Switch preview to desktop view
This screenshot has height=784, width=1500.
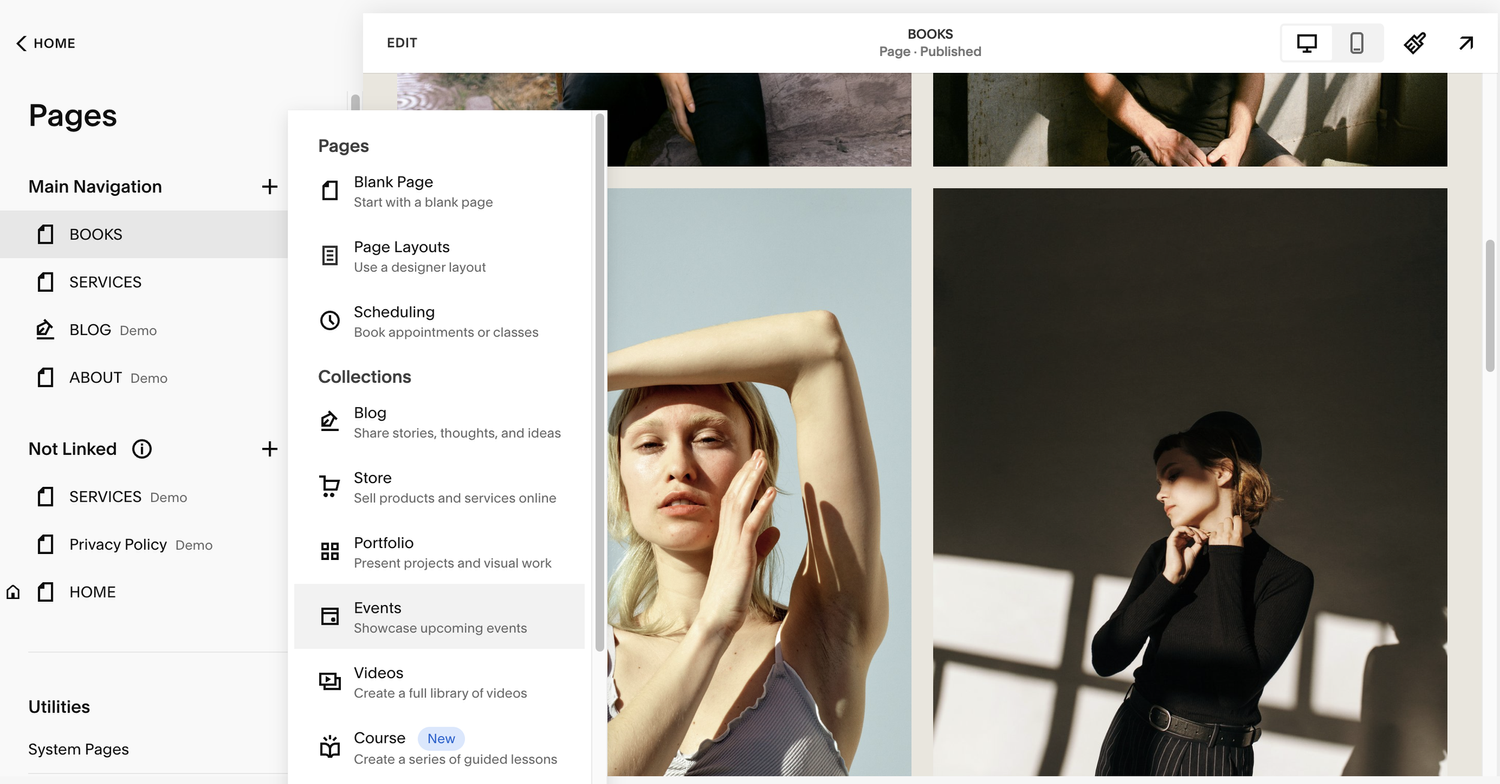pos(1306,43)
